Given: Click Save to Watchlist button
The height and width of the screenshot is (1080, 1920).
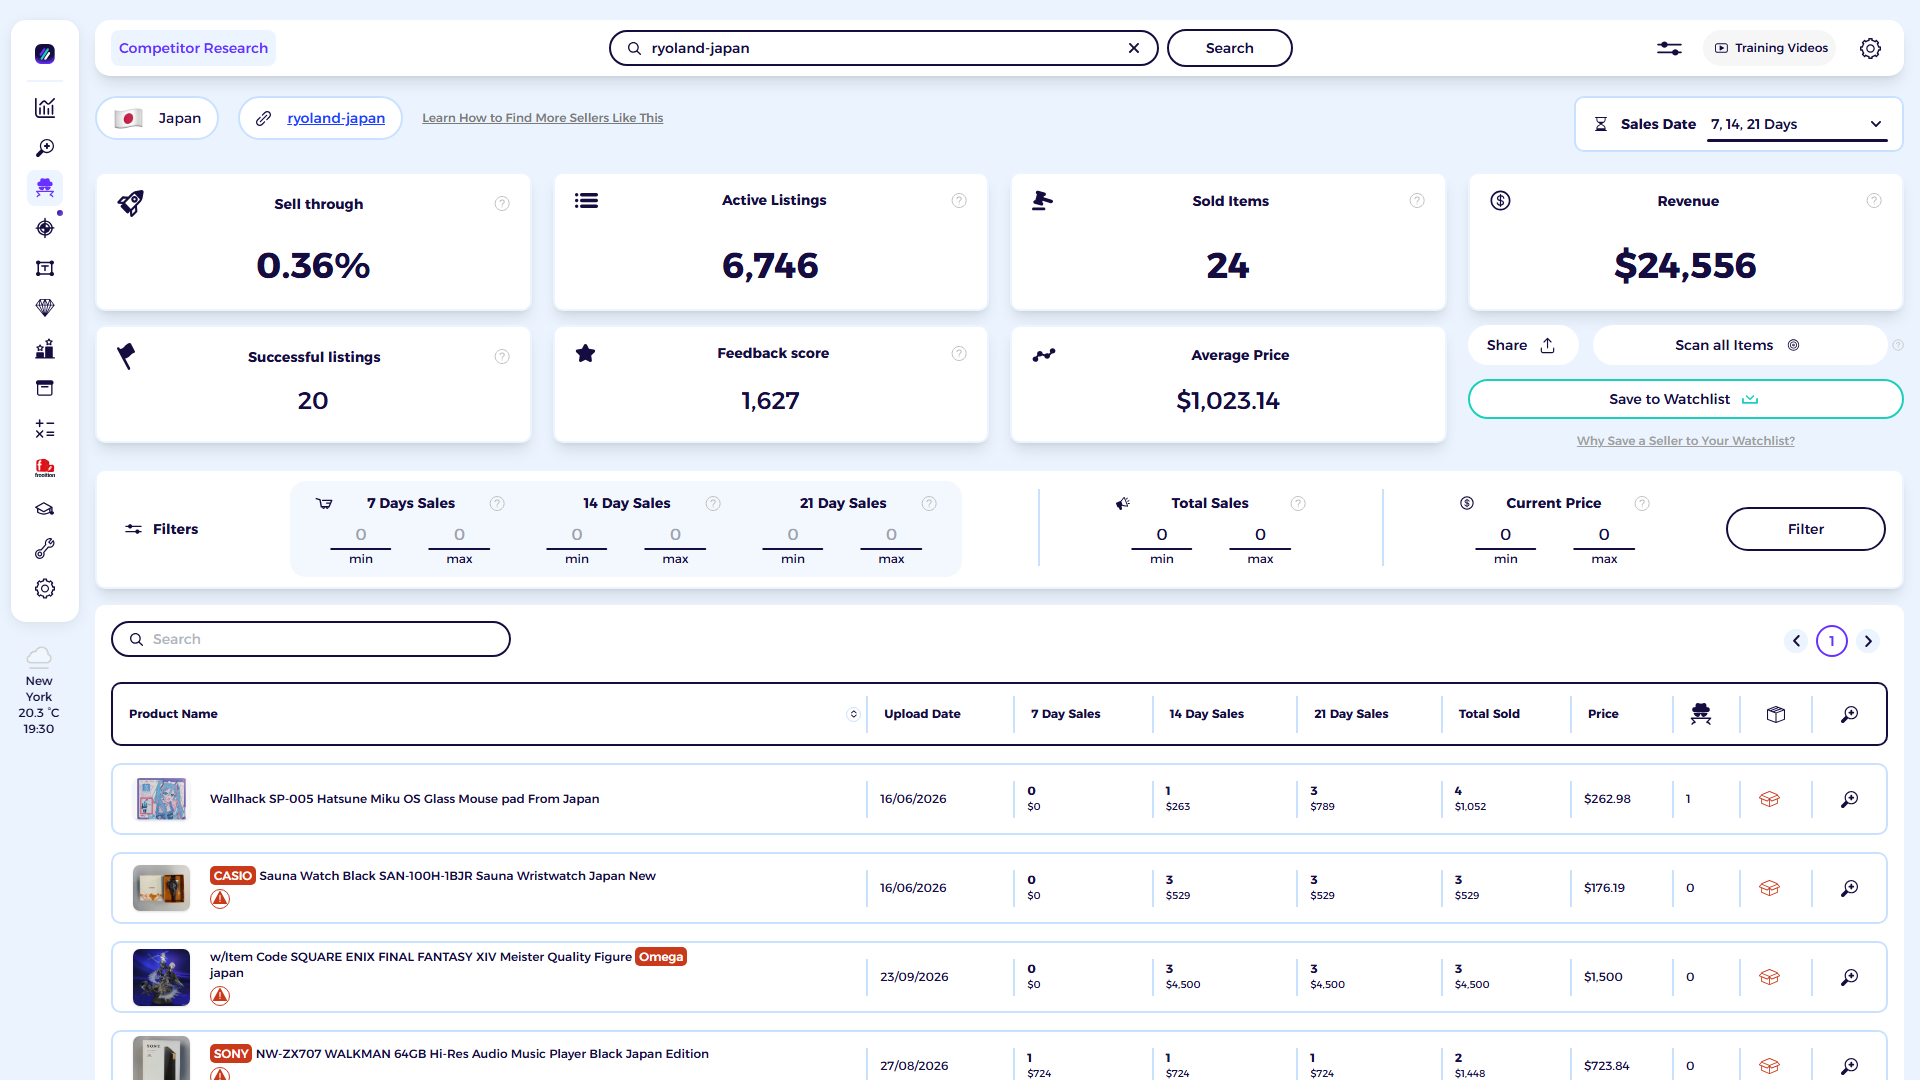Looking at the screenshot, I should pyautogui.click(x=1685, y=399).
